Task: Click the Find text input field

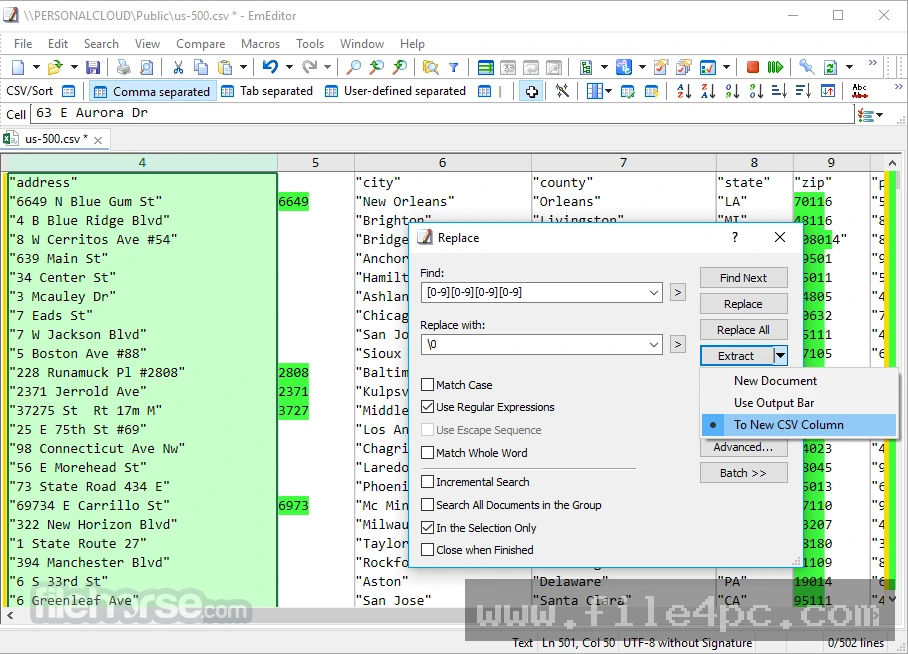Action: (x=534, y=293)
